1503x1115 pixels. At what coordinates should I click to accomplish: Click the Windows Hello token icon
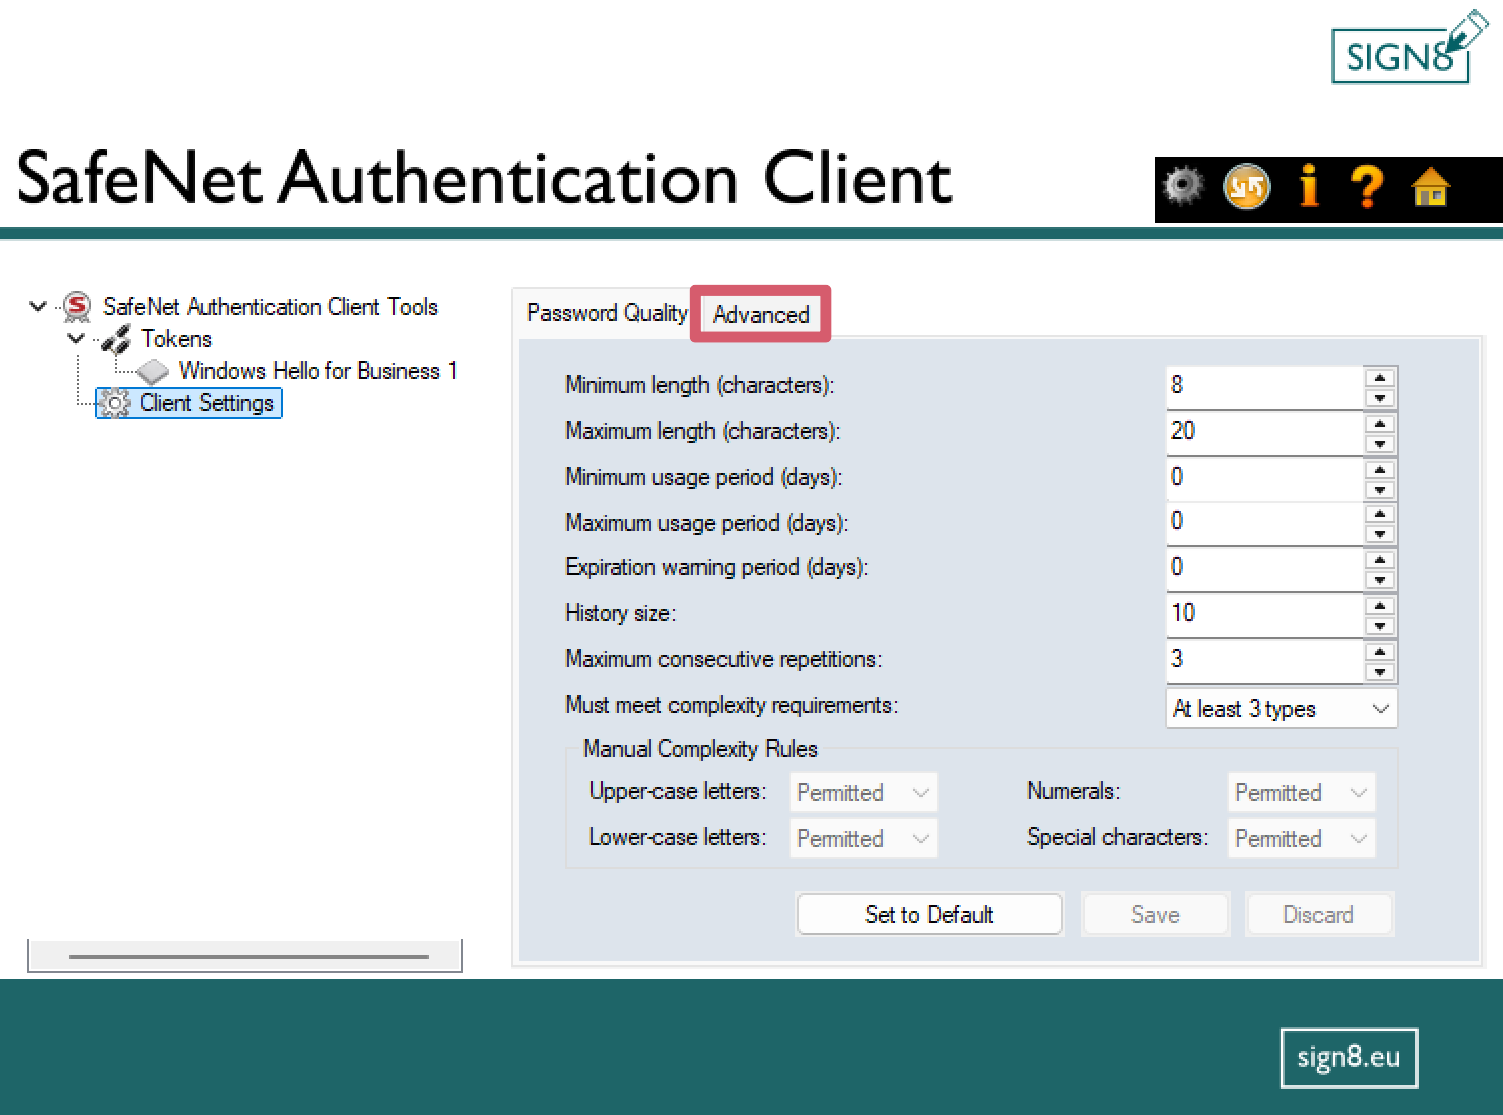[x=153, y=372]
